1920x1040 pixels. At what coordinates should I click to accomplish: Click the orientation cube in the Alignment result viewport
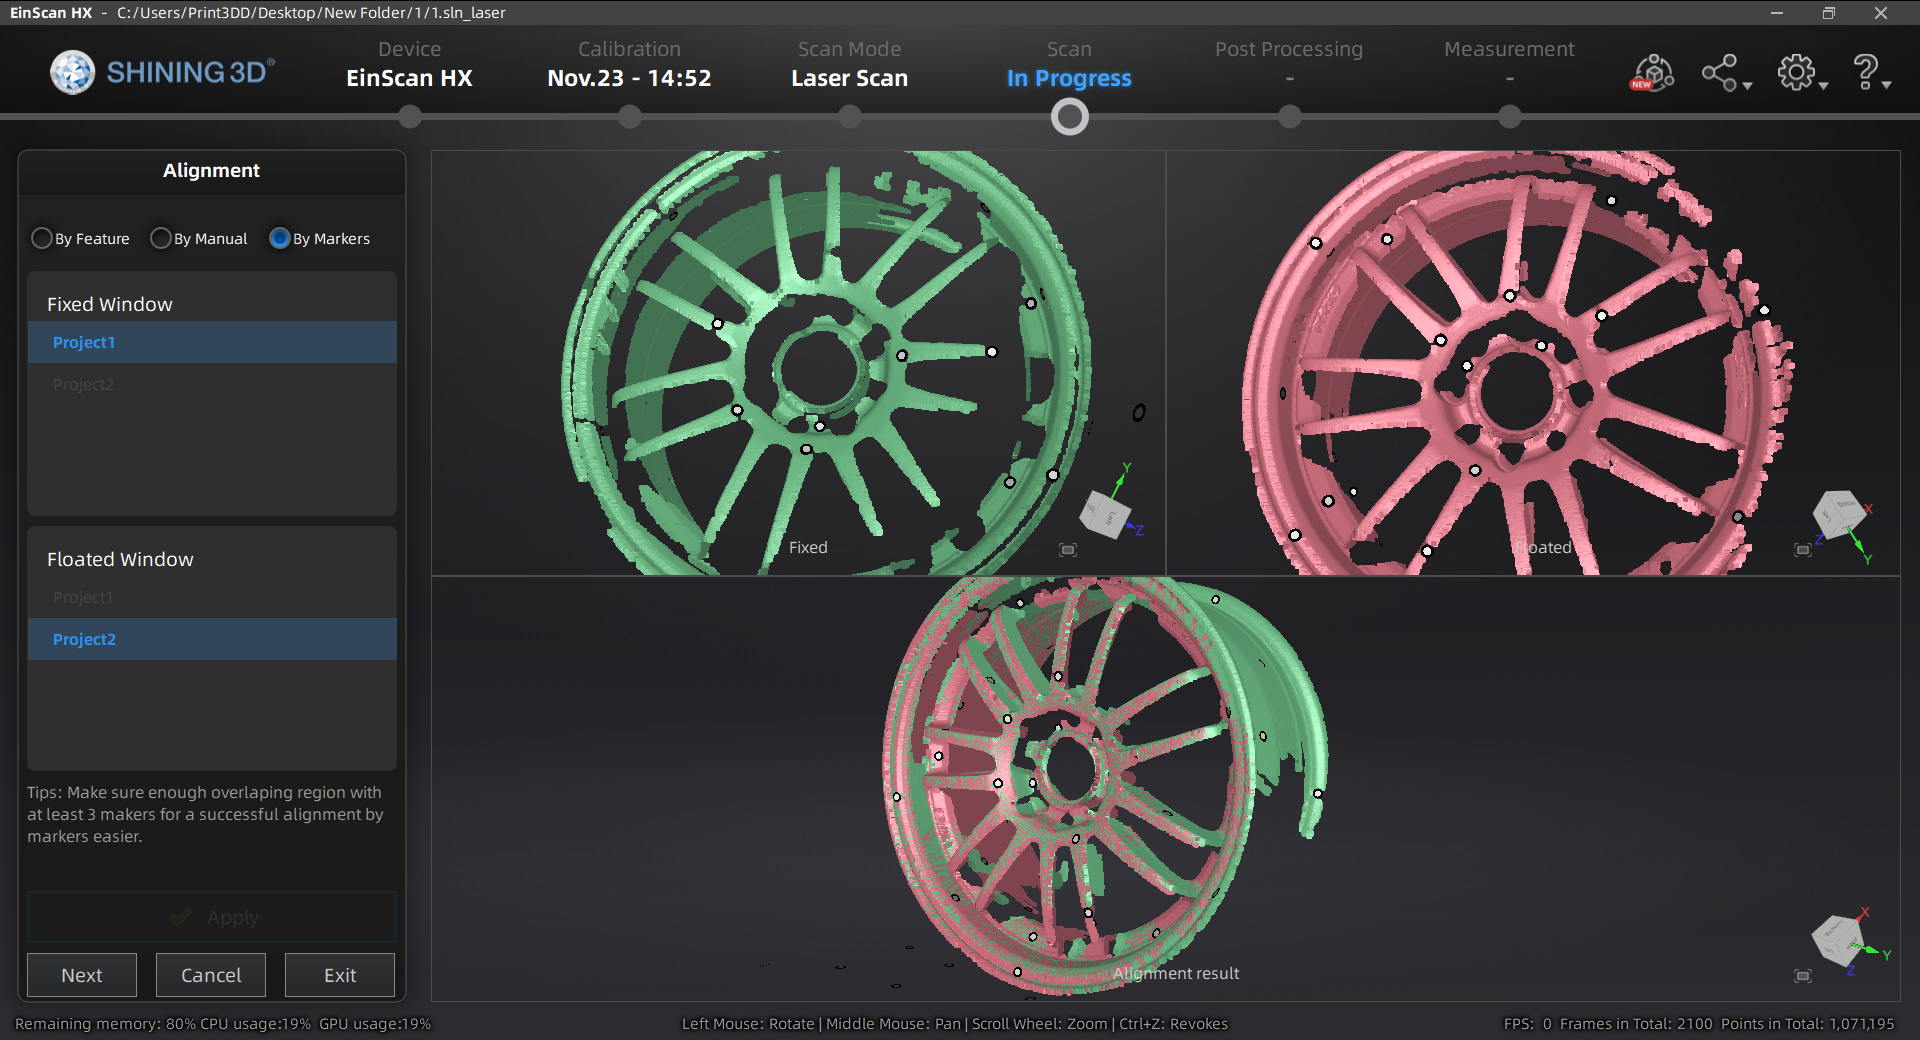1838,940
